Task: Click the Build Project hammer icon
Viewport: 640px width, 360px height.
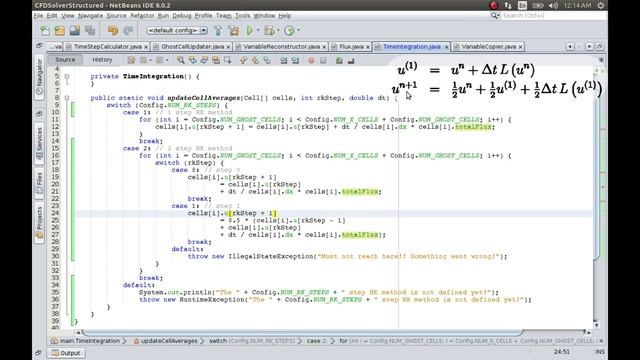Action: point(218,31)
